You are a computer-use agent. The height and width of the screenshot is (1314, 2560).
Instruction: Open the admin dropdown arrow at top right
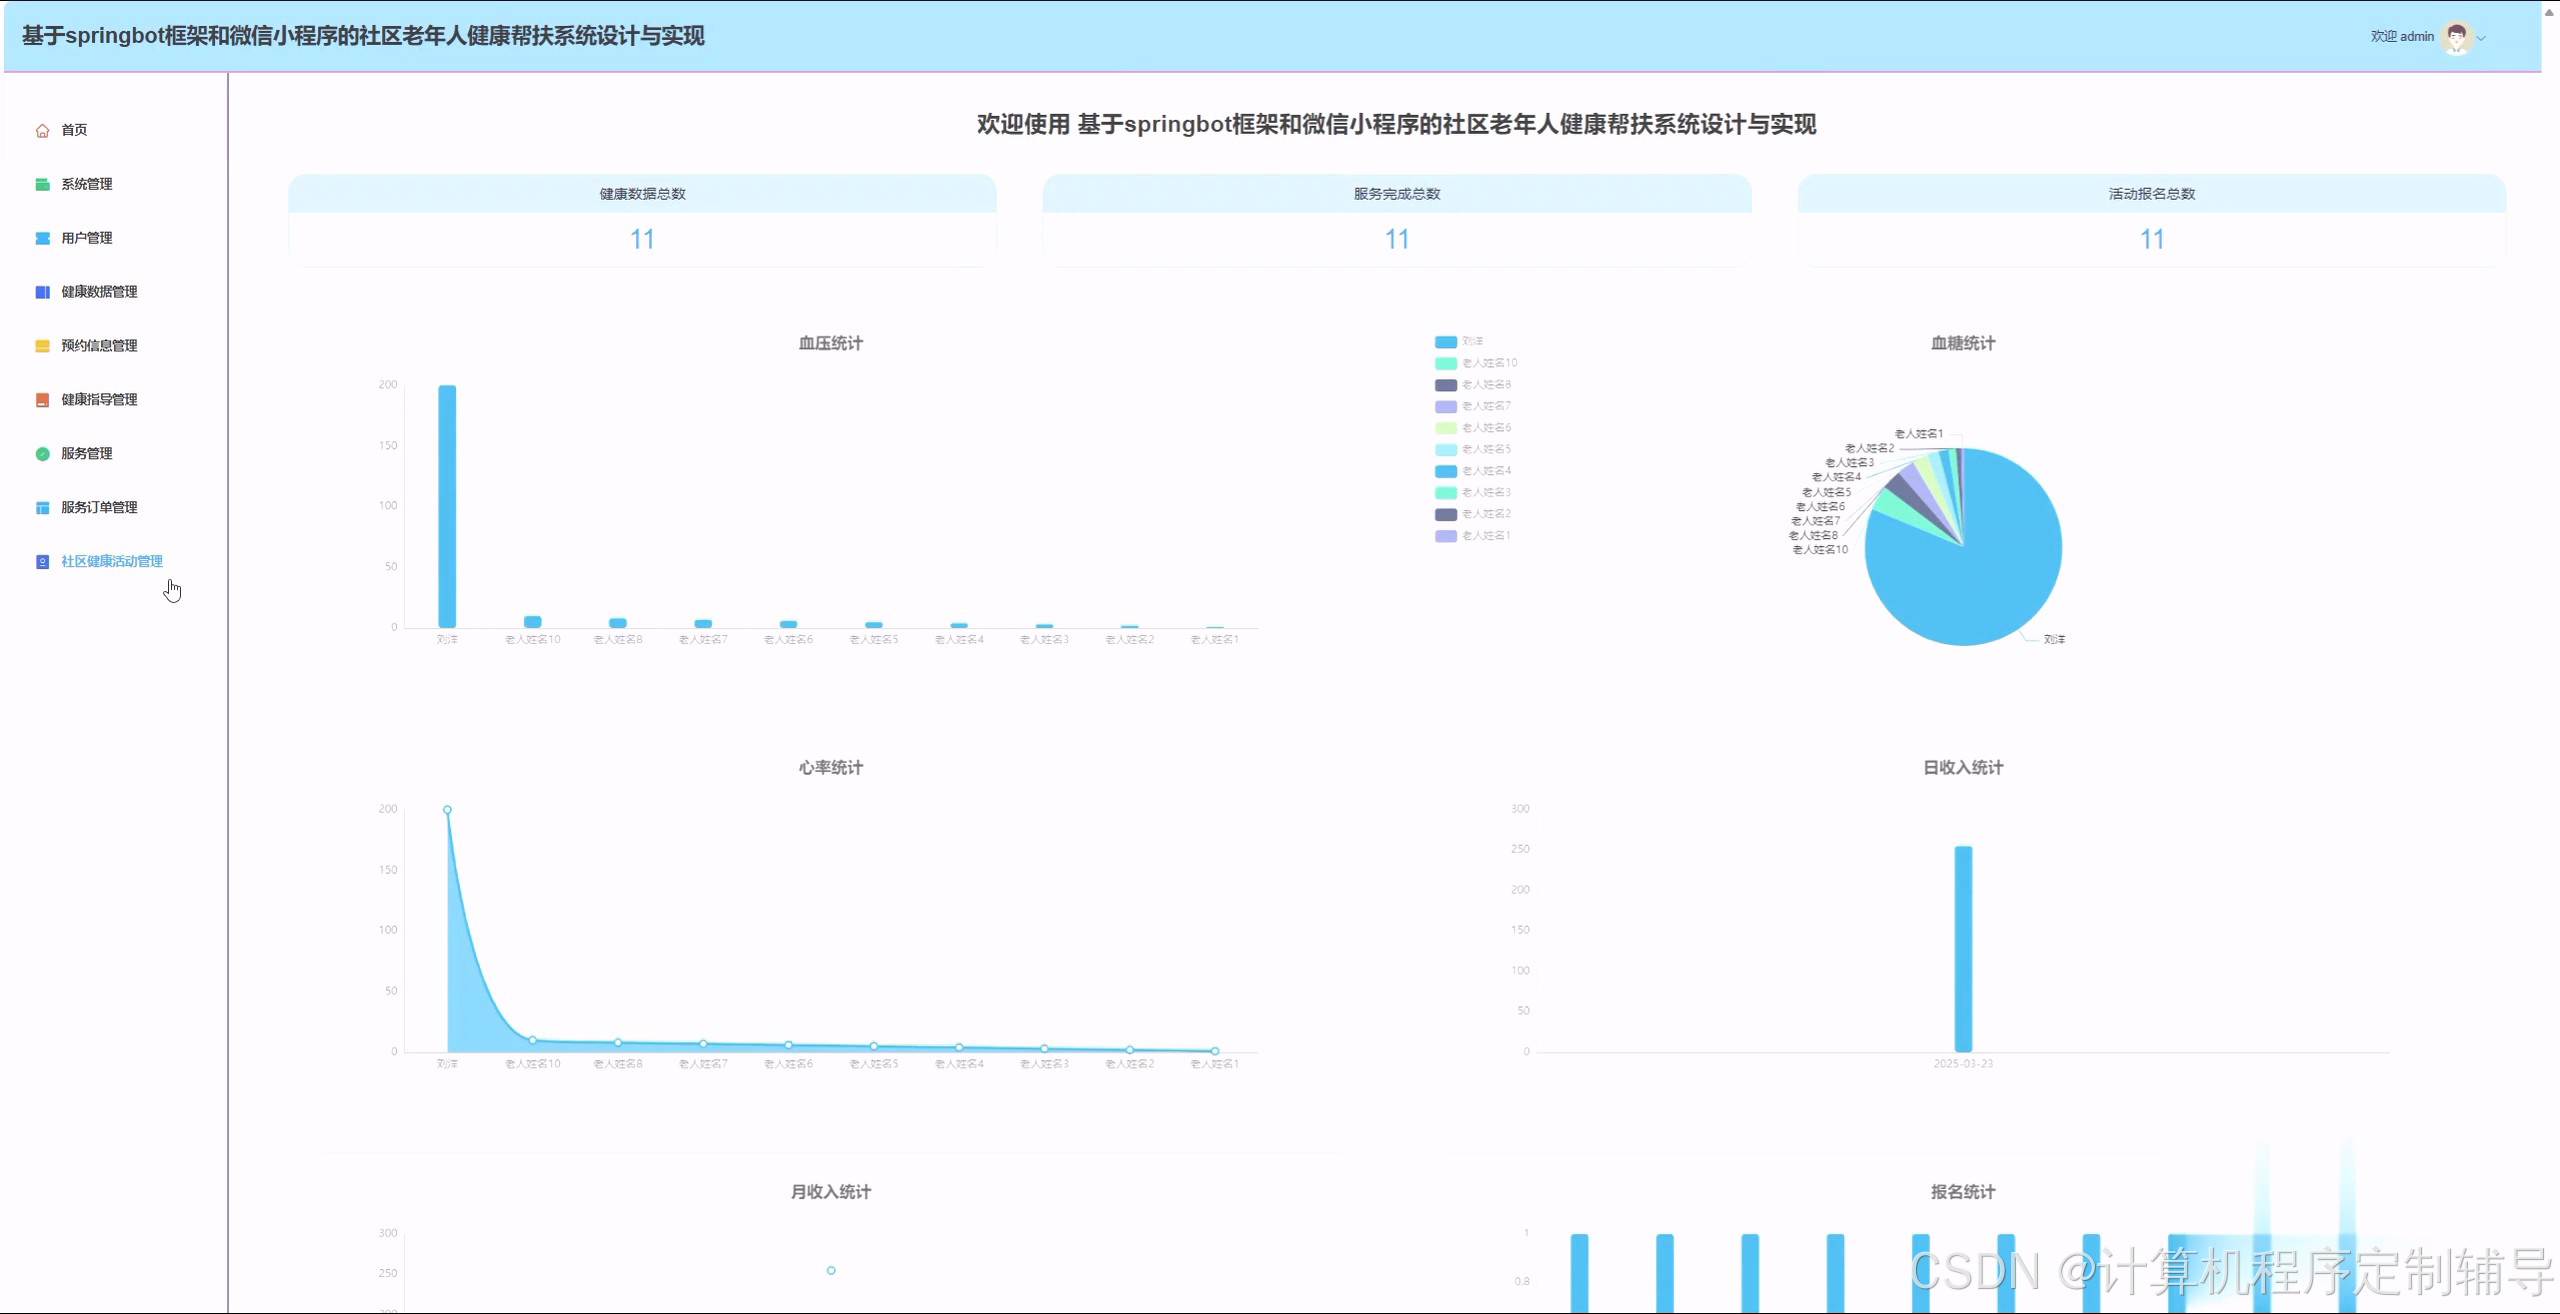pyautogui.click(x=2482, y=38)
